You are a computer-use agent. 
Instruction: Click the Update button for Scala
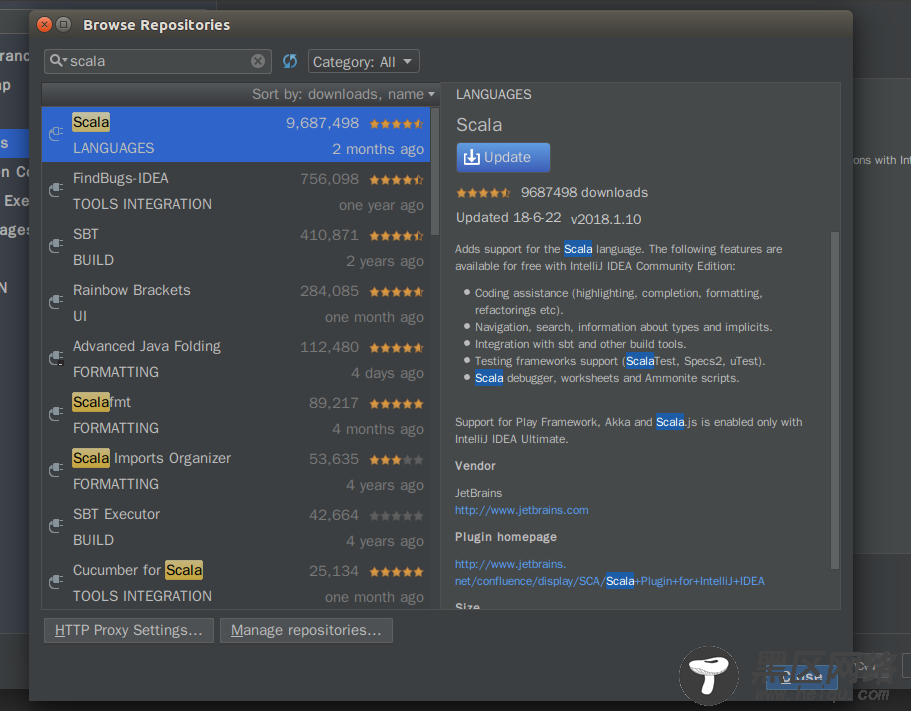503,157
